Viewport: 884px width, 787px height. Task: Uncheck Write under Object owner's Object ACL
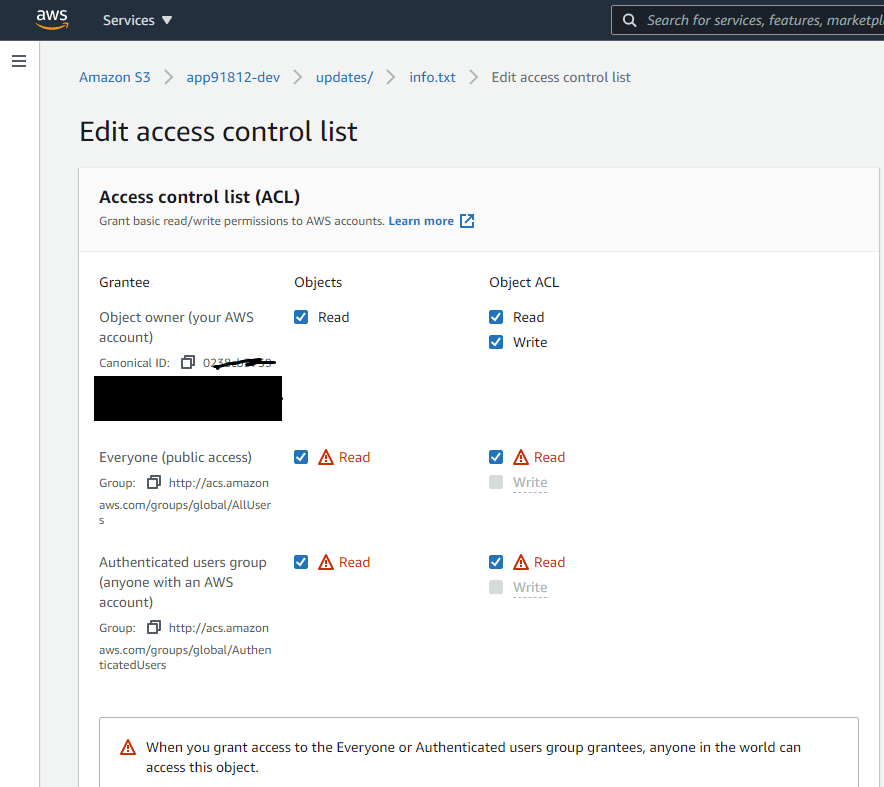496,342
